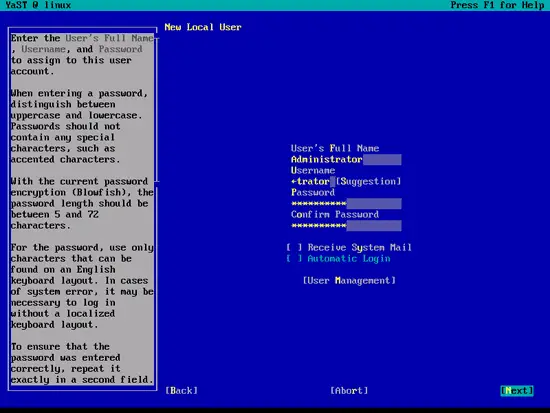Focus the Username input field

[x=313, y=181]
